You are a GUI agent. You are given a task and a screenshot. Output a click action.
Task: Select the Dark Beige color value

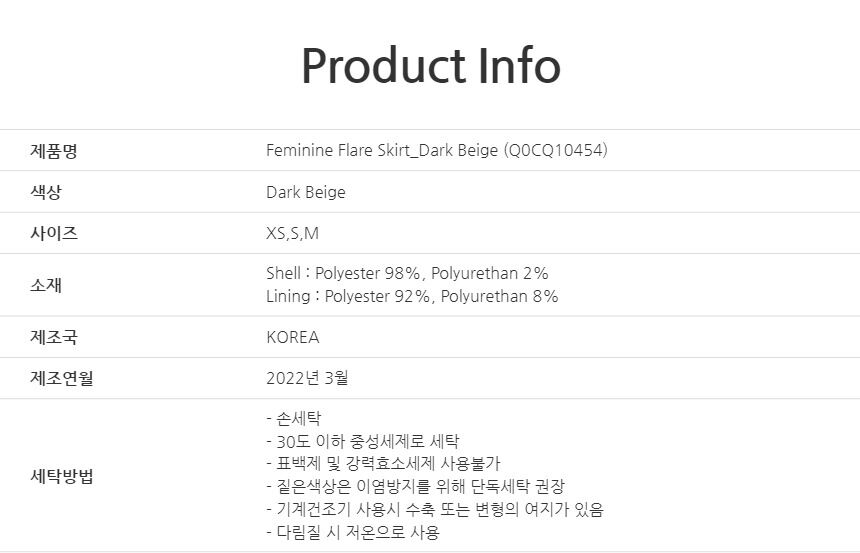pyautogui.click(x=306, y=192)
